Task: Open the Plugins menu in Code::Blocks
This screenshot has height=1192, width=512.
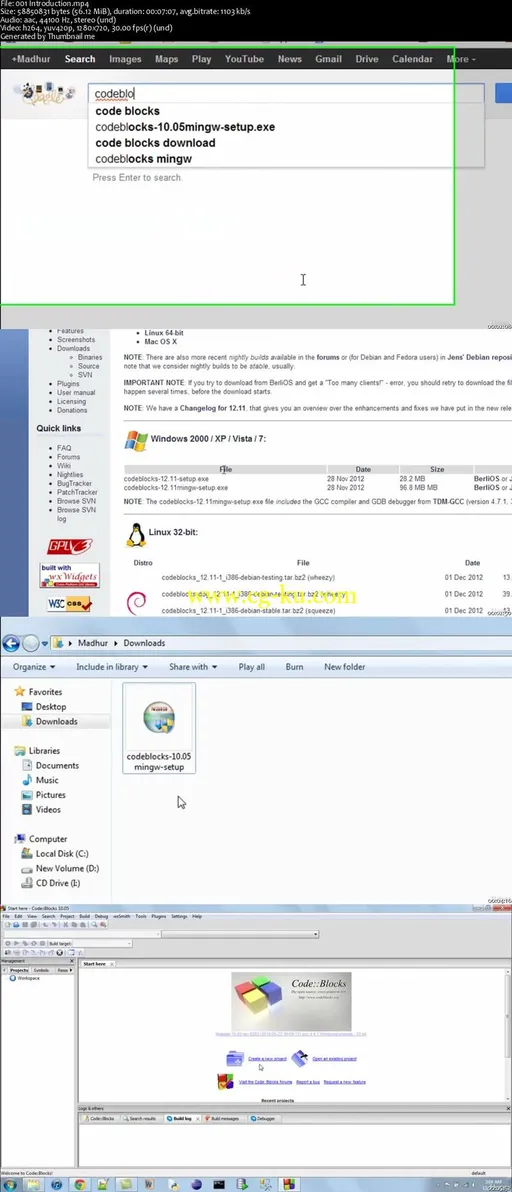Action: [x=158, y=917]
